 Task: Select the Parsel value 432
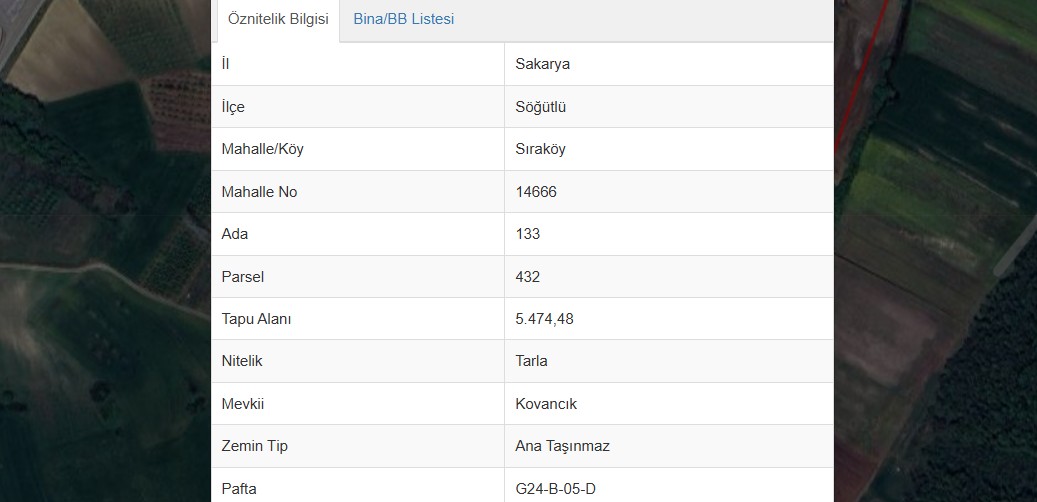pyautogui.click(x=528, y=276)
